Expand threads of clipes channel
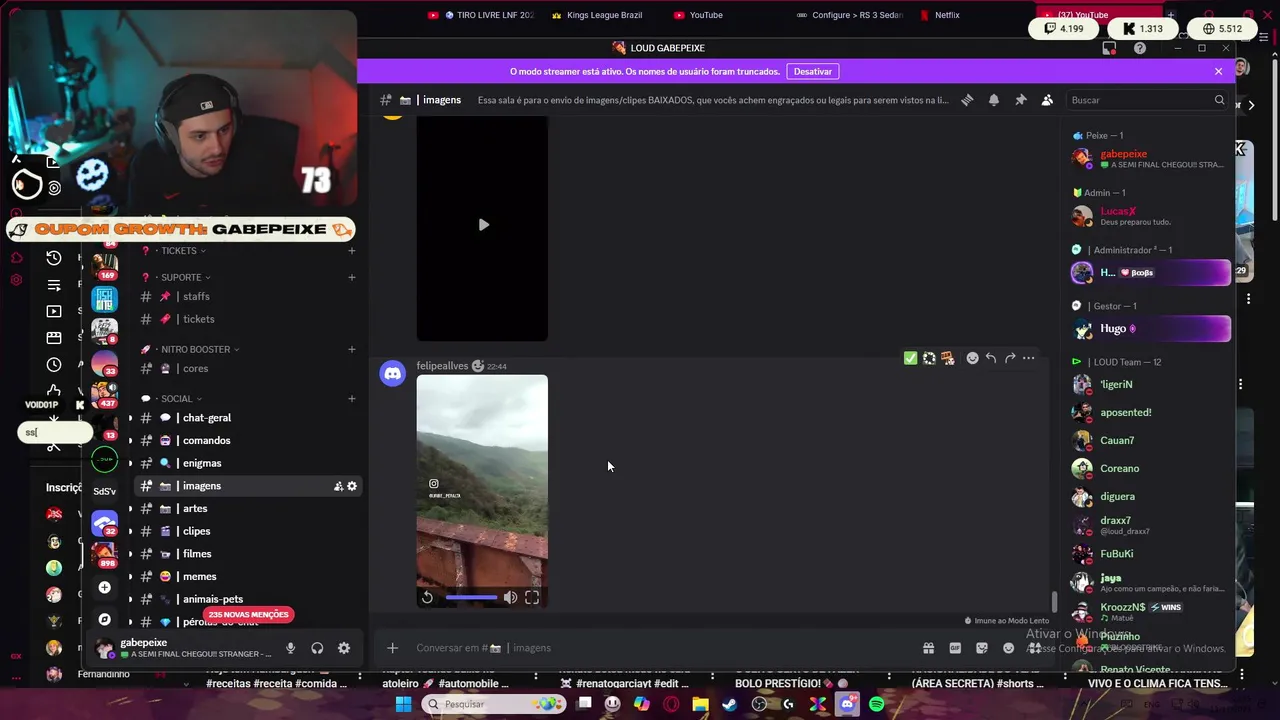Image resolution: width=1280 pixels, height=720 pixels. (x=130, y=531)
